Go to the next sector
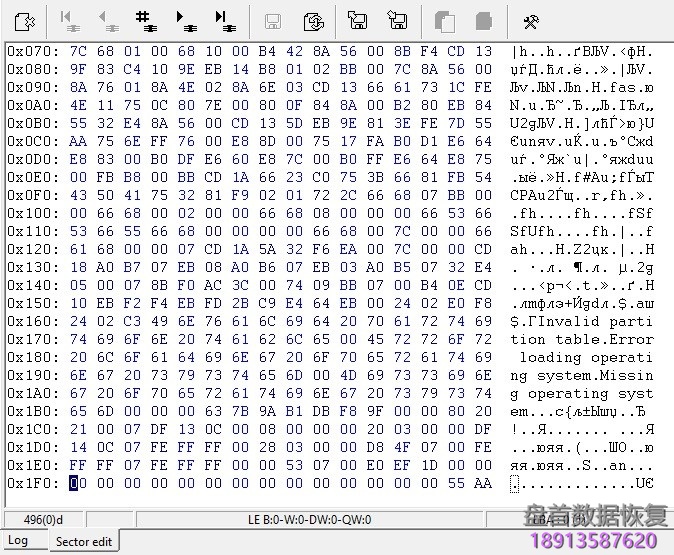674x555 pixels. coord(186,20)
